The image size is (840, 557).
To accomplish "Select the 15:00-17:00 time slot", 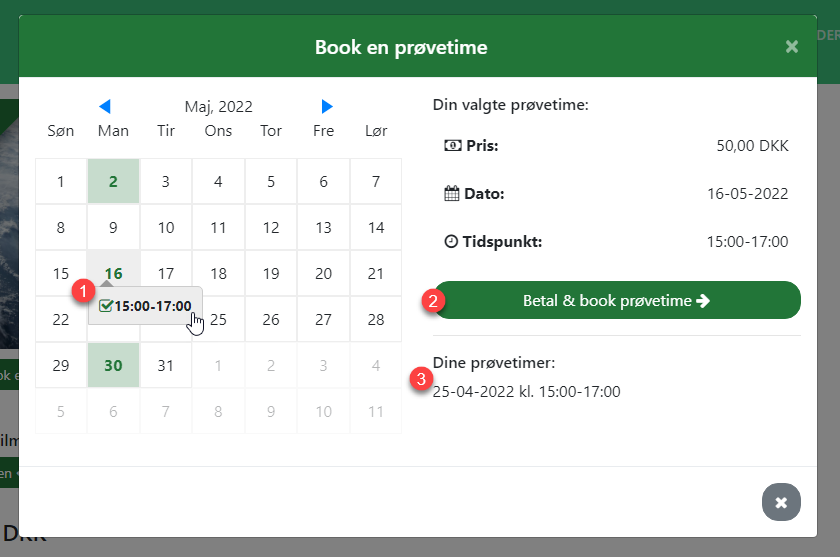I will point(145,306).
